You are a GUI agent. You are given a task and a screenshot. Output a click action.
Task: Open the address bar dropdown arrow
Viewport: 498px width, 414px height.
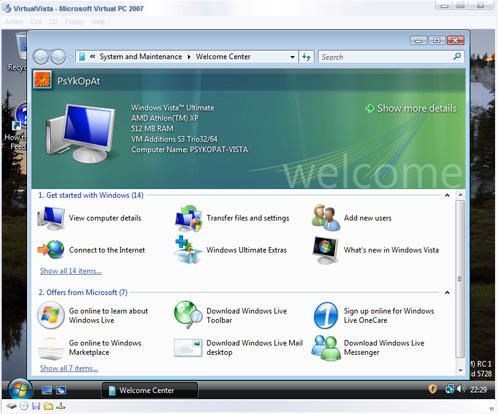(x=292, y=57)
